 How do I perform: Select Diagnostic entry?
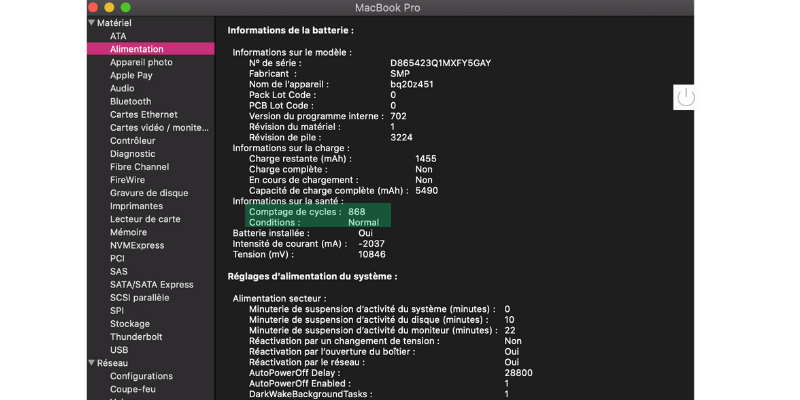[133, 154]
